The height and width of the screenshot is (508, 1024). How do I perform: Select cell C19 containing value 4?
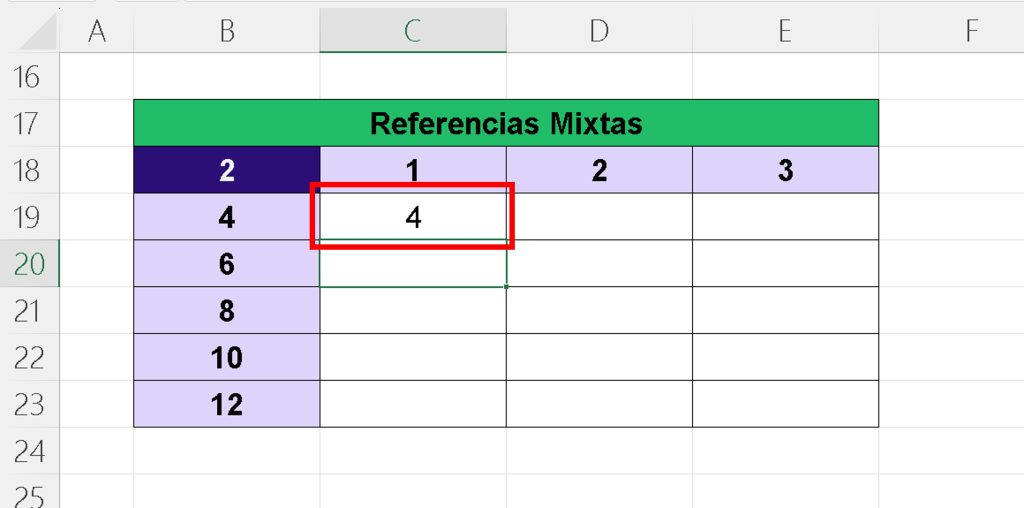413,216
